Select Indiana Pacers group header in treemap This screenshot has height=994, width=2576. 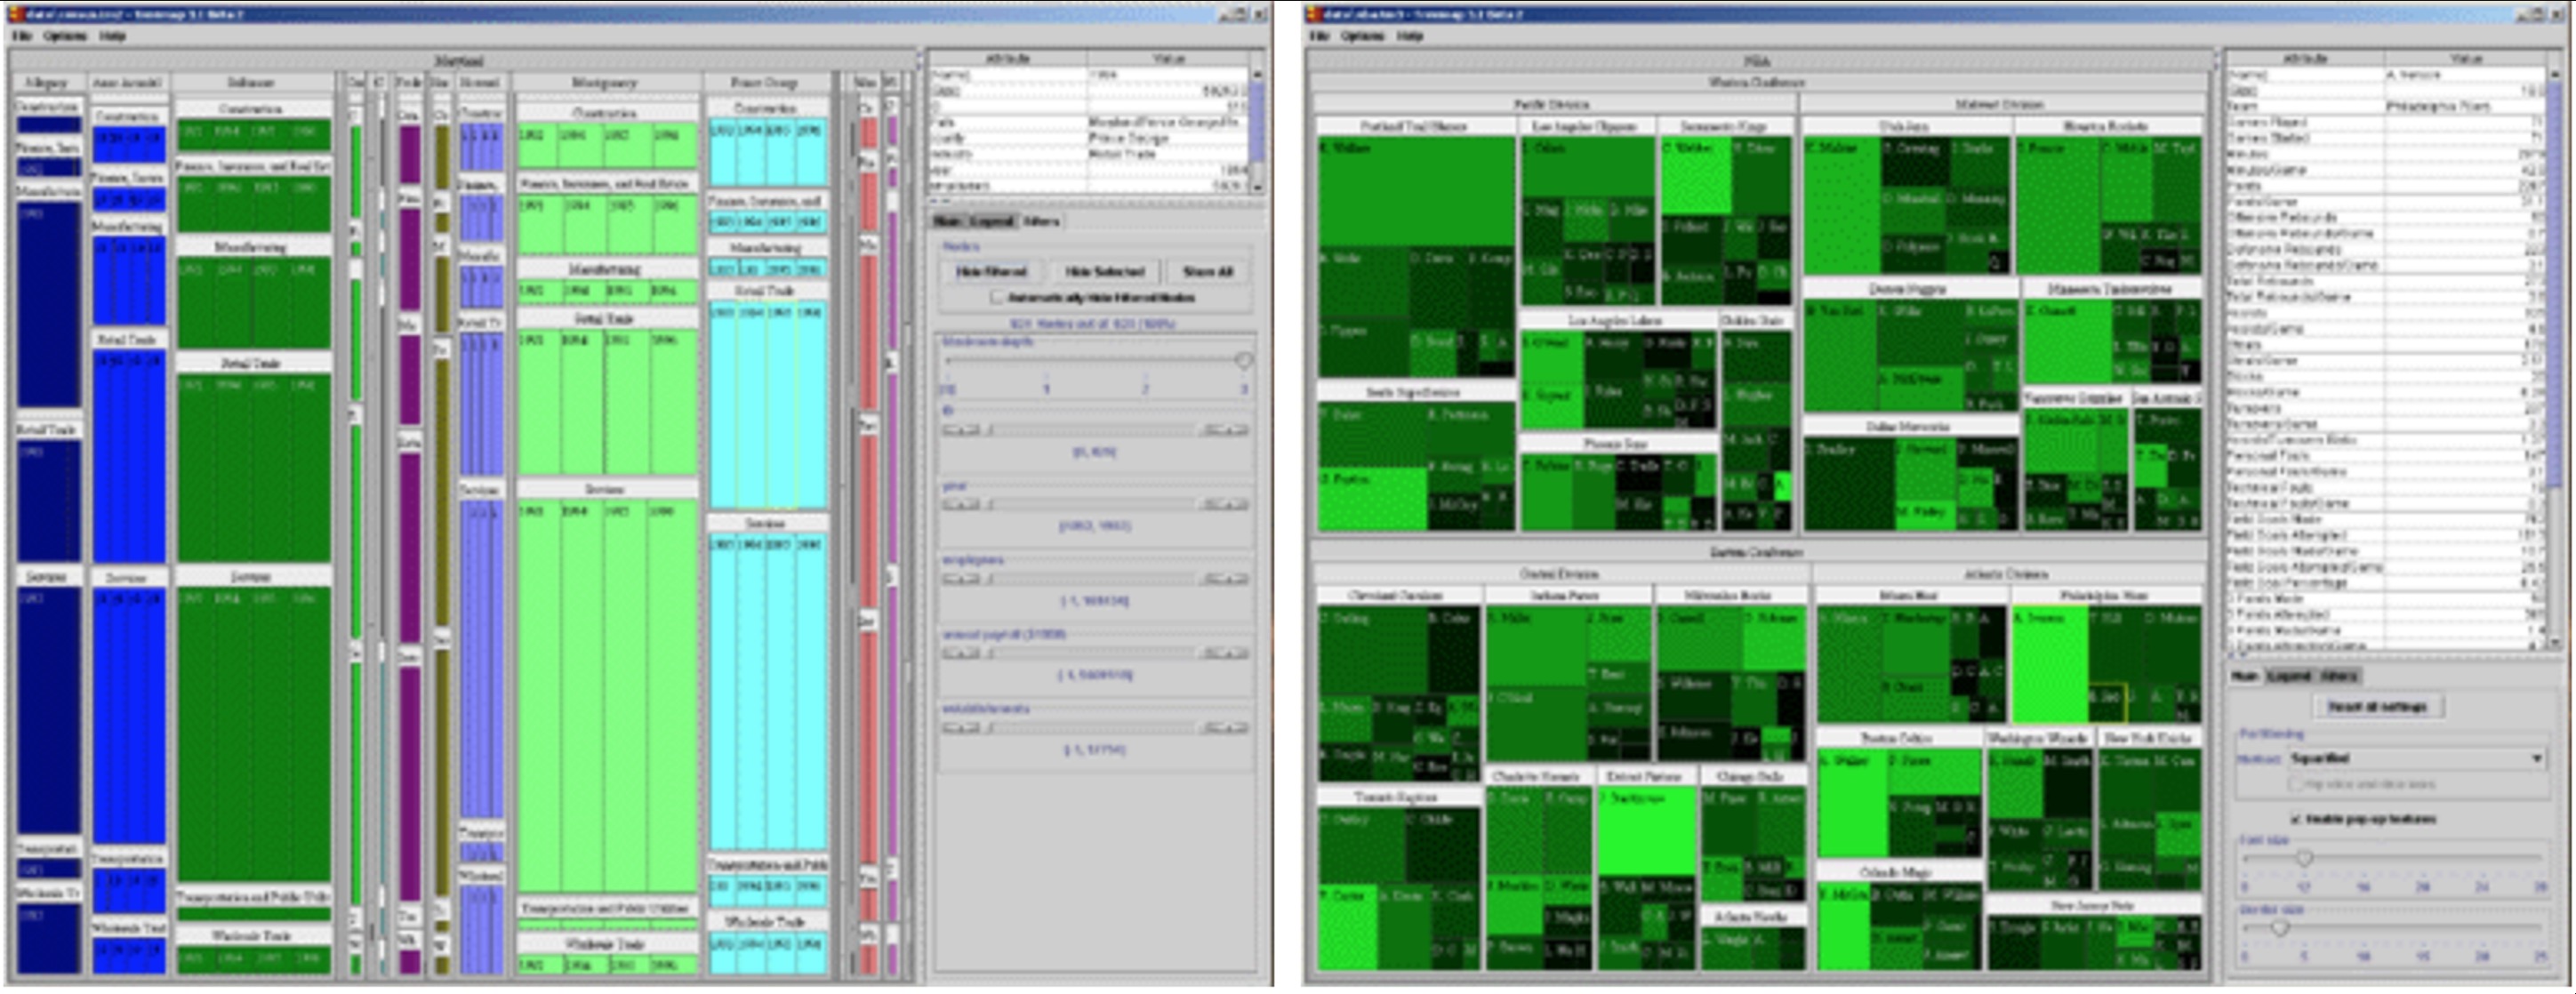point(1565,596)
